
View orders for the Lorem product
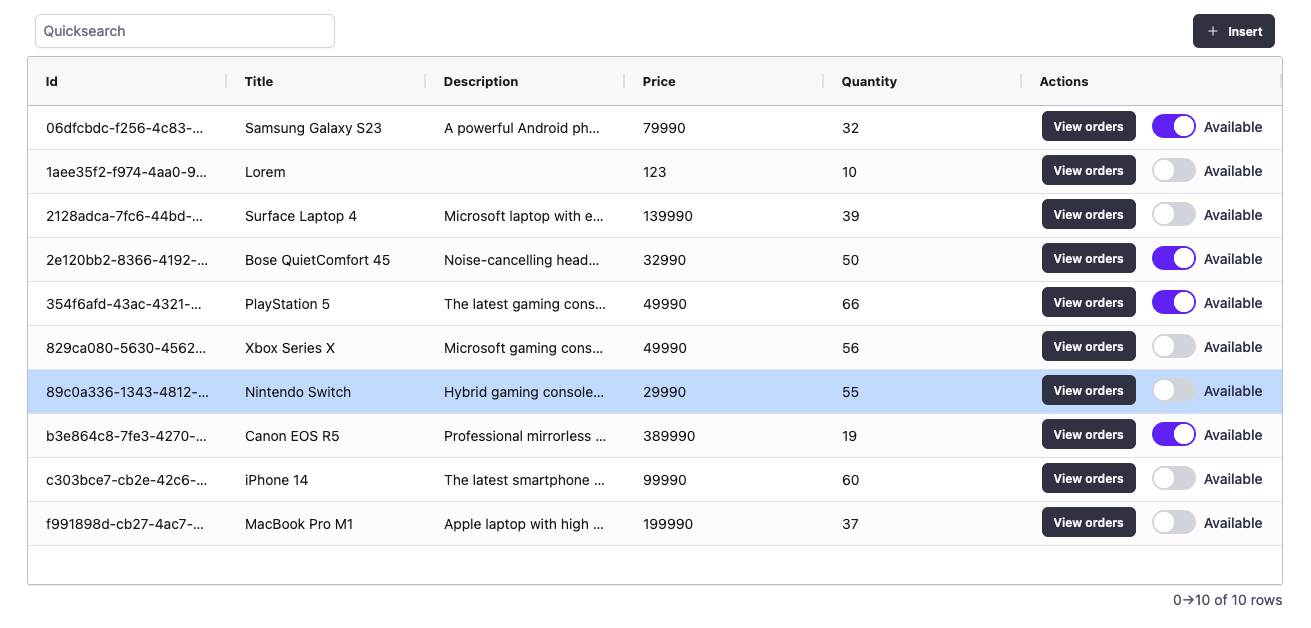(1088, 170)
